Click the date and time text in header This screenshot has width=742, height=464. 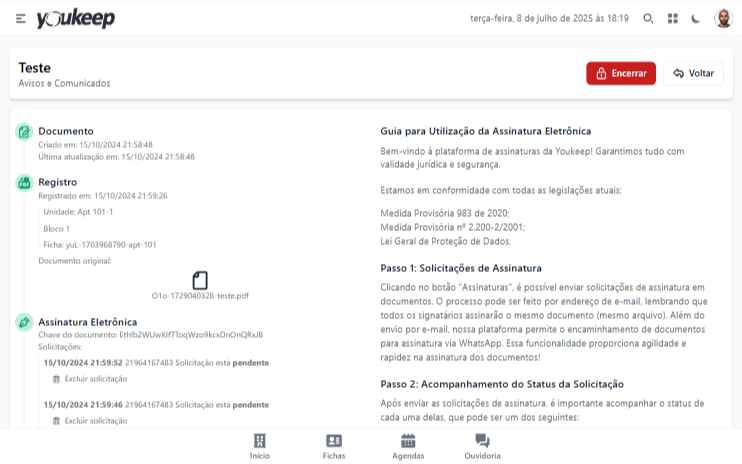pos(549,18)
